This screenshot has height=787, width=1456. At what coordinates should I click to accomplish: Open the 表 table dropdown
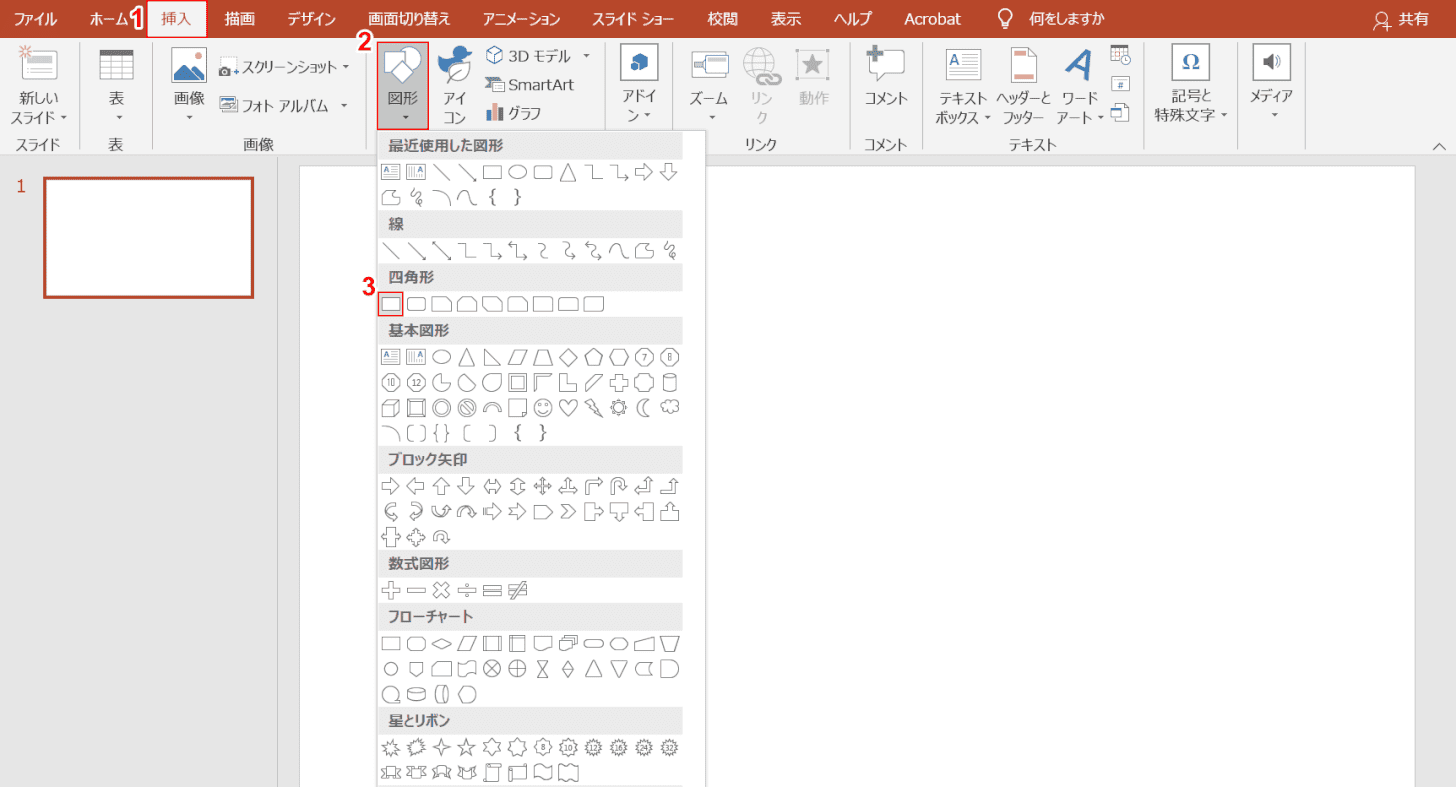(x=116, y=84)
